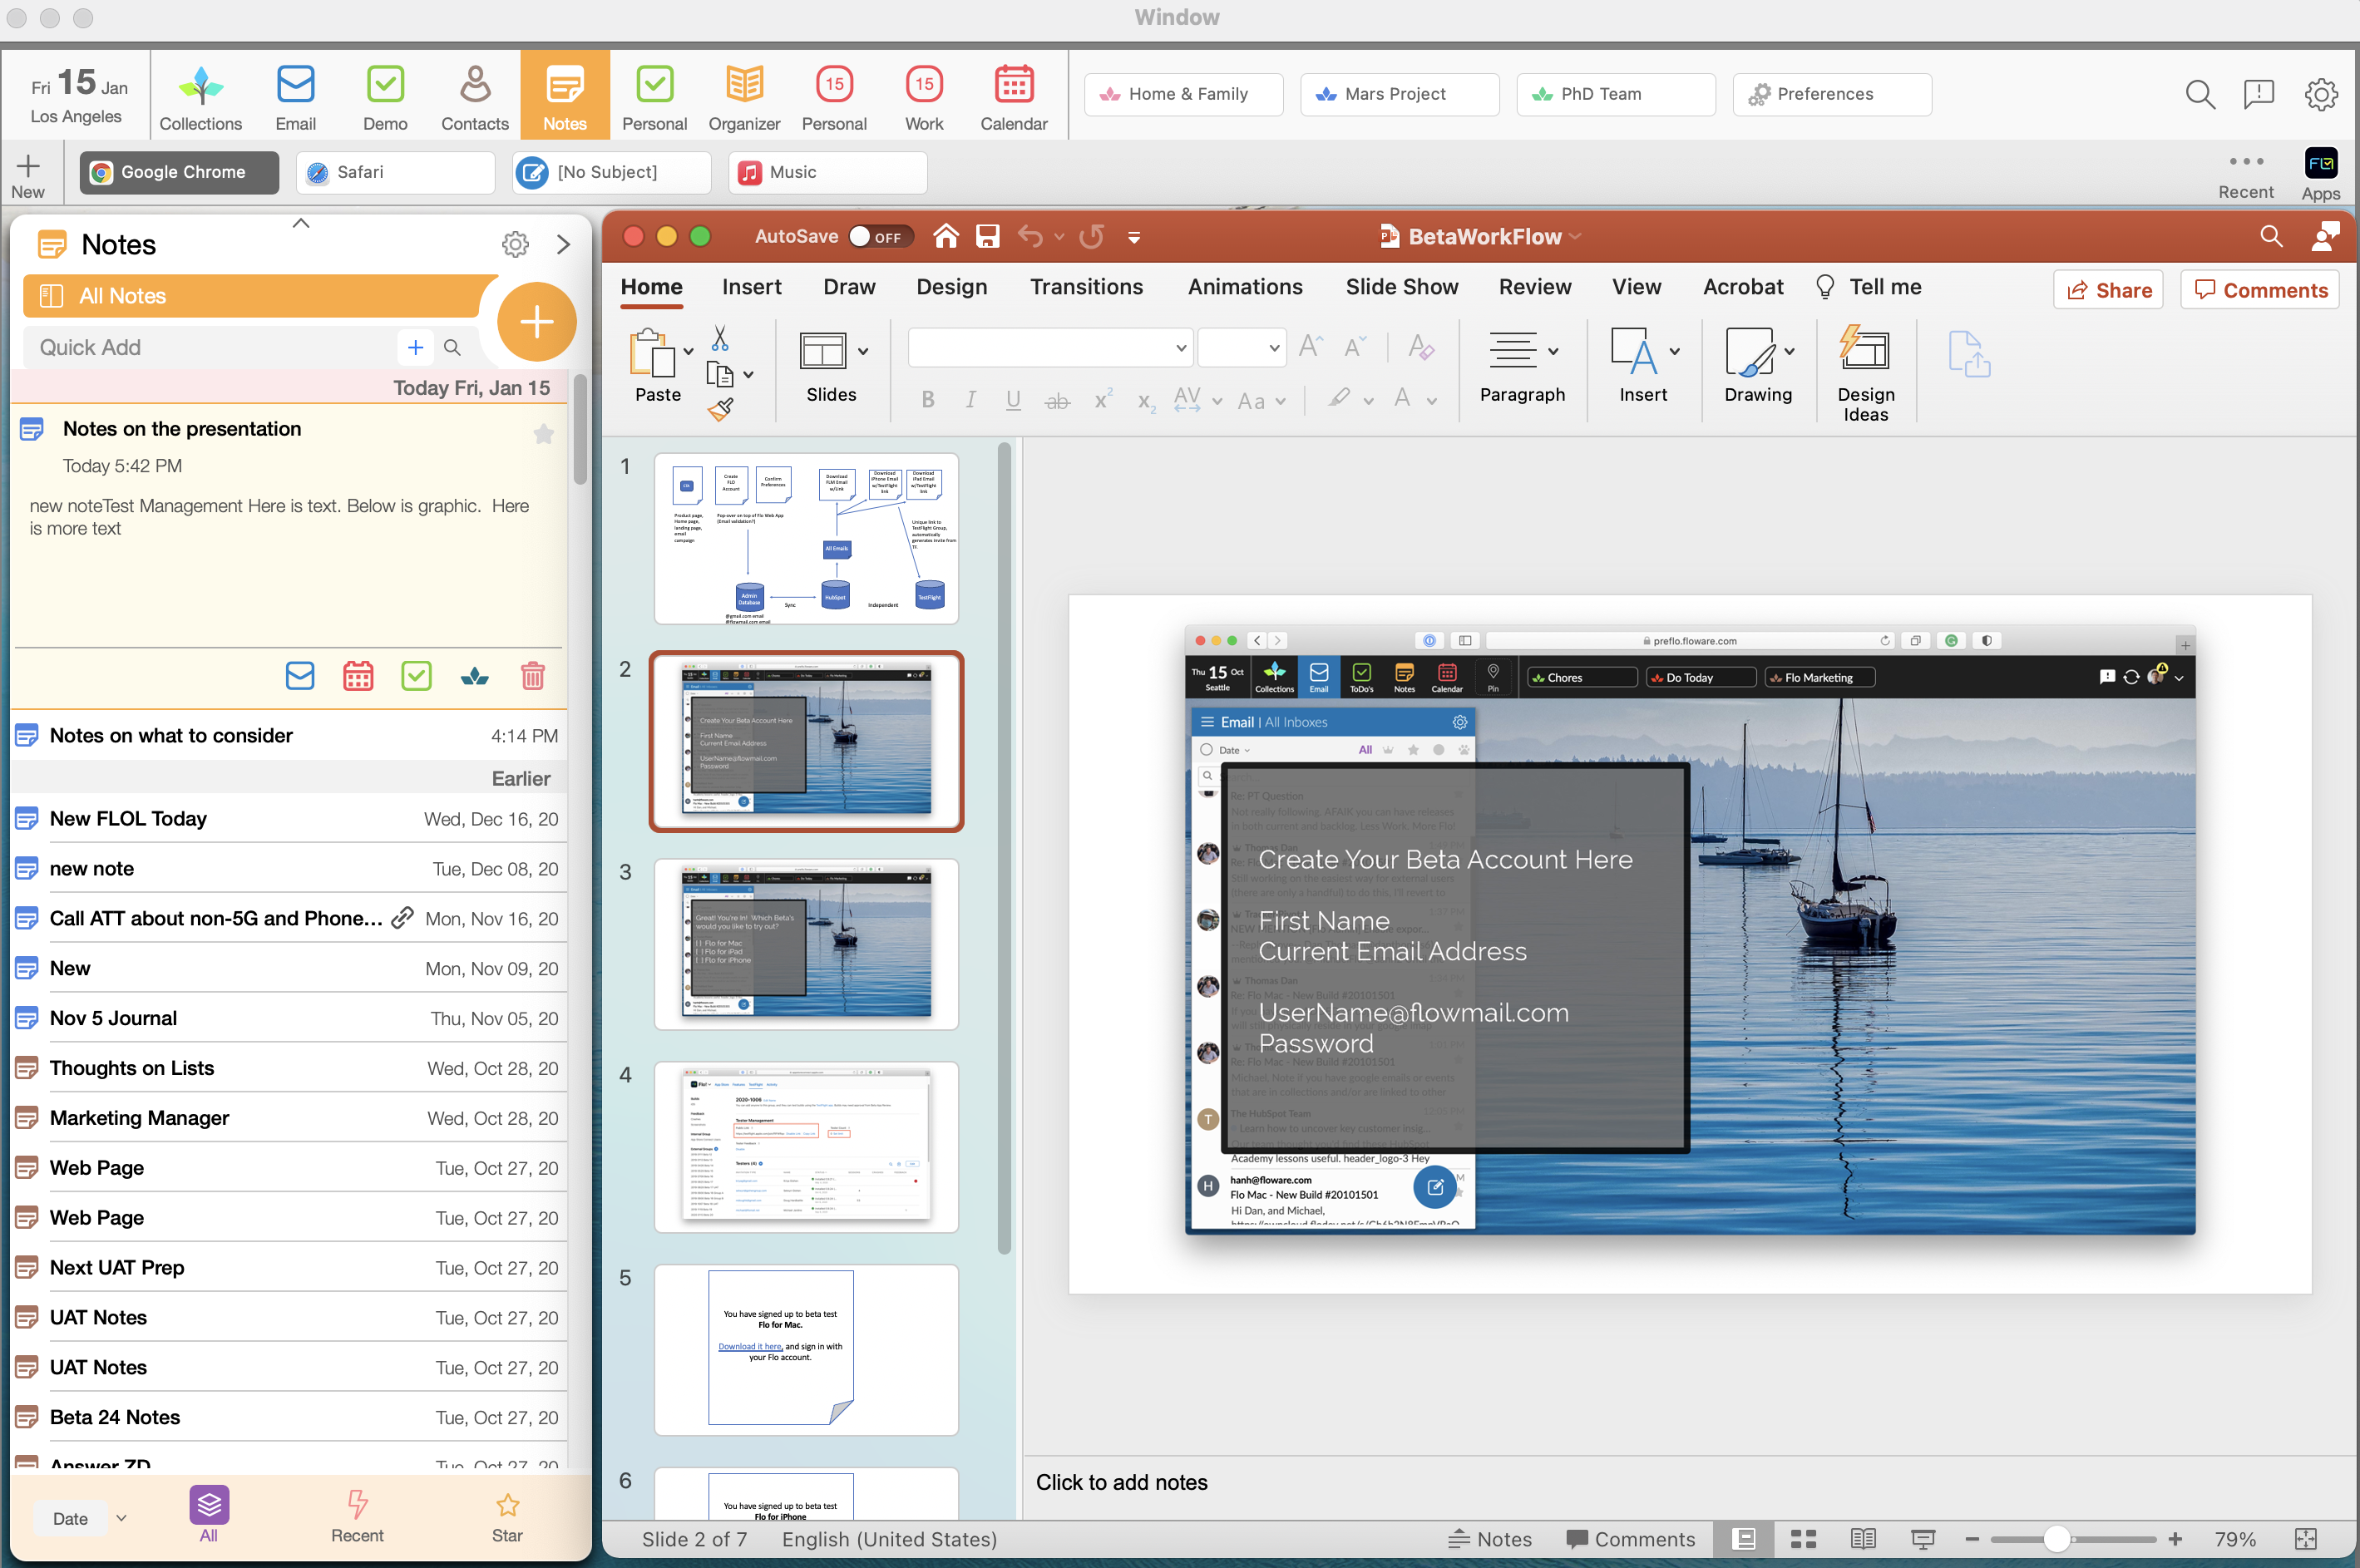The width and height of the screenshot is (2360, 1568).
Task: Toggle Bold formatting
Action: click(x=928, y=400)
